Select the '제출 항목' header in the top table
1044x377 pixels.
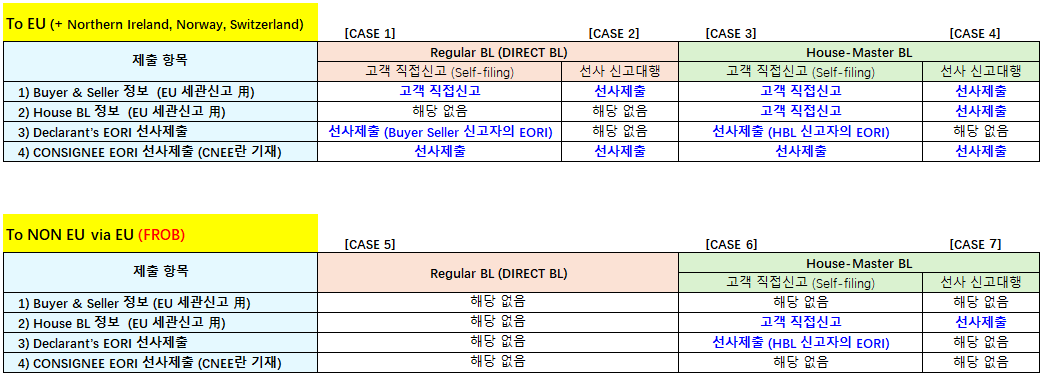tap(160, 62)
